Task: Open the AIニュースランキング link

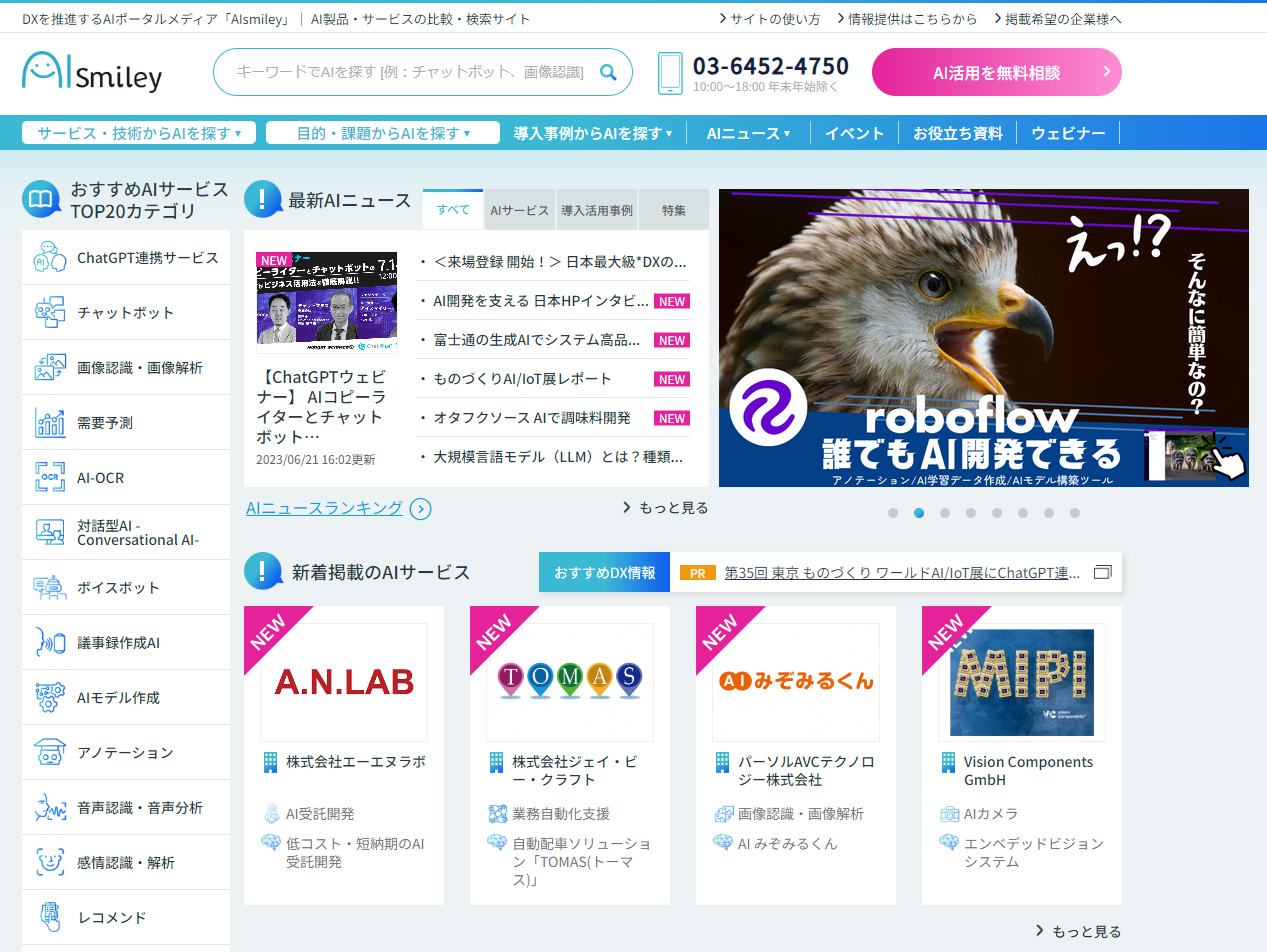Action: point(325,507)
